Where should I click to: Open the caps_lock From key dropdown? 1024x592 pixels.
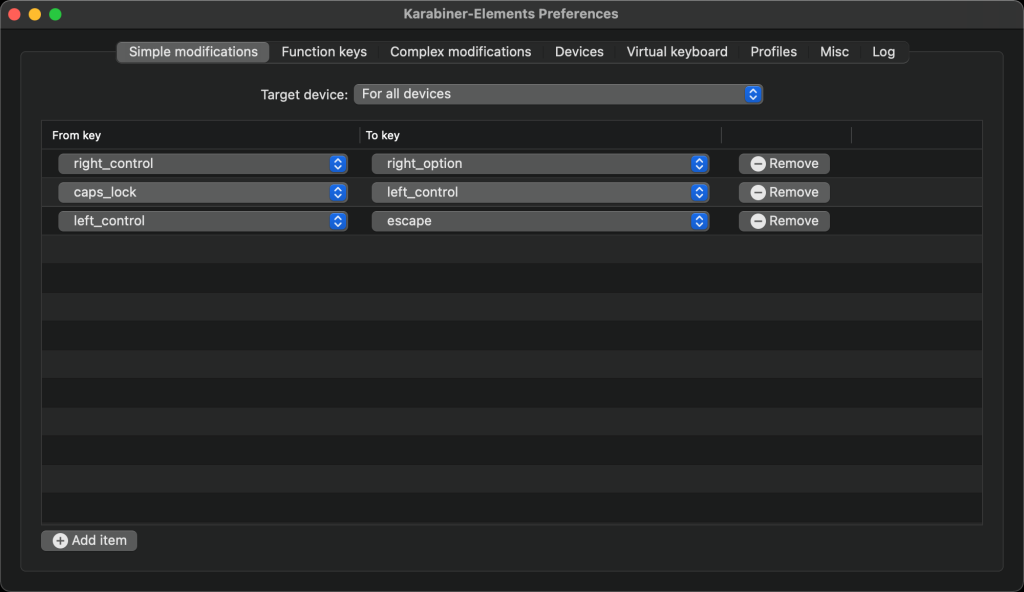click(x=202, y=192)
